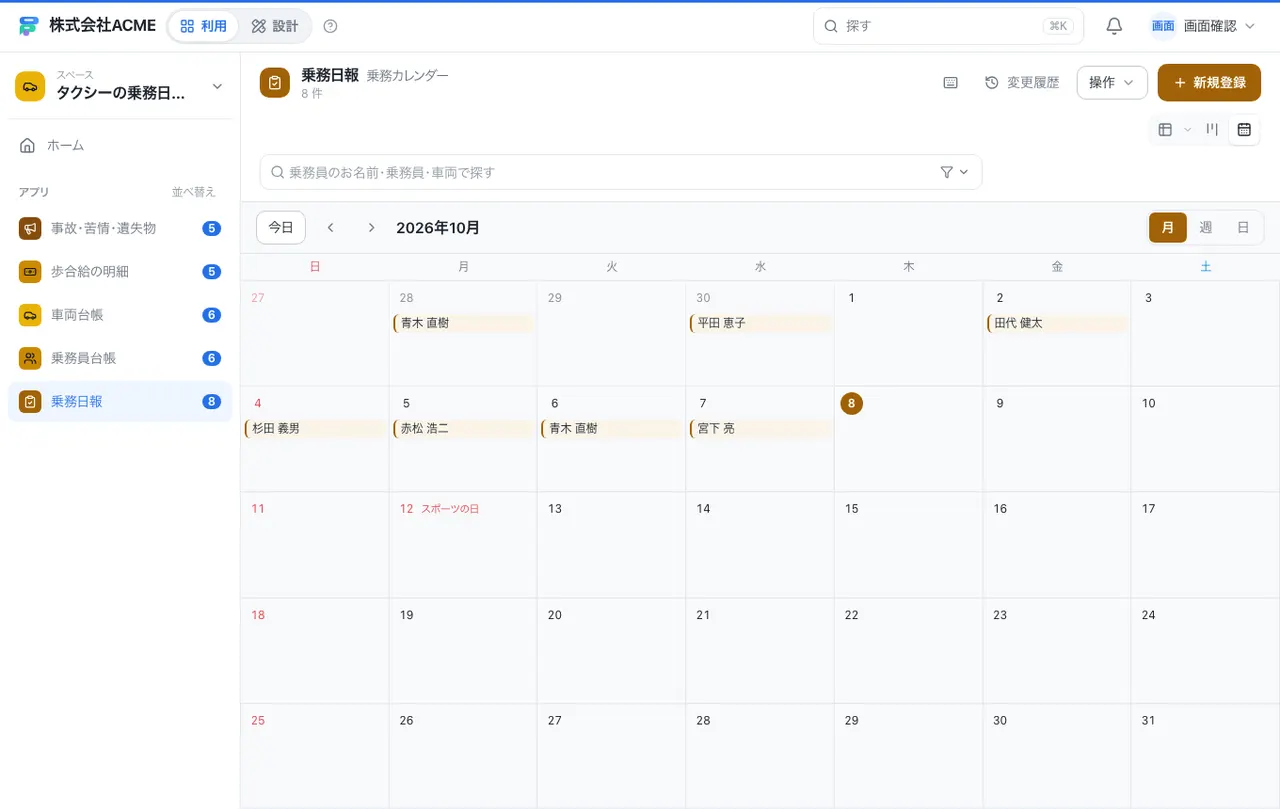Open 宮下 亮 event on the 7th

pos(760,429)
